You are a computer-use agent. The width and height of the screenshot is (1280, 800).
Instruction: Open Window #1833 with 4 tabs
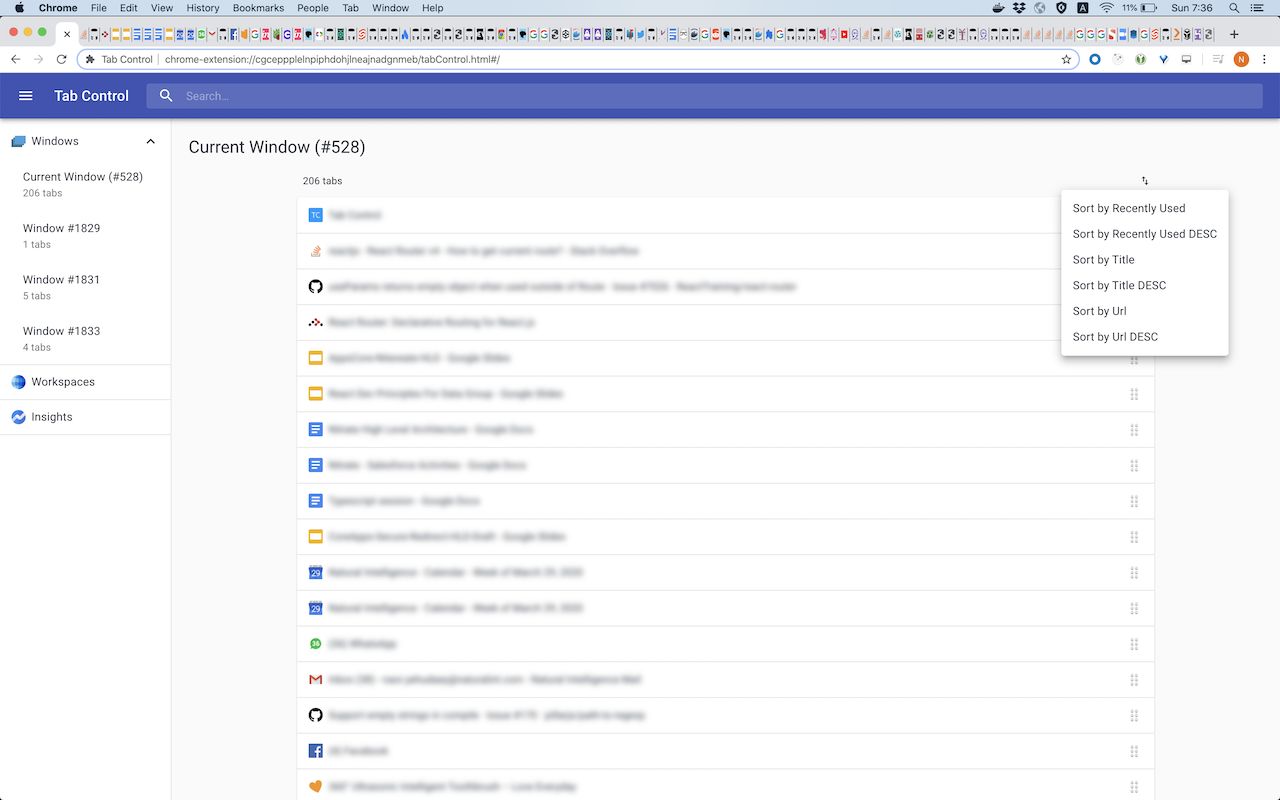tap(85, 338)
